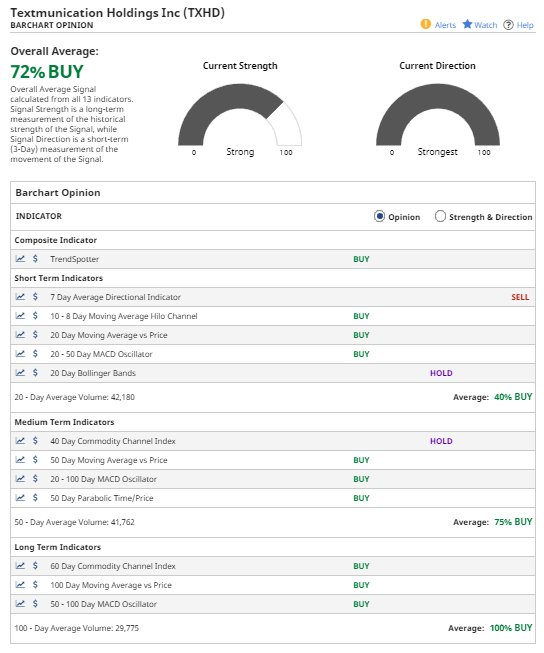Open chart icon for 40 Day Commodity Channel Index
Viewport: 544px width, 653px height.
[20, 441]
